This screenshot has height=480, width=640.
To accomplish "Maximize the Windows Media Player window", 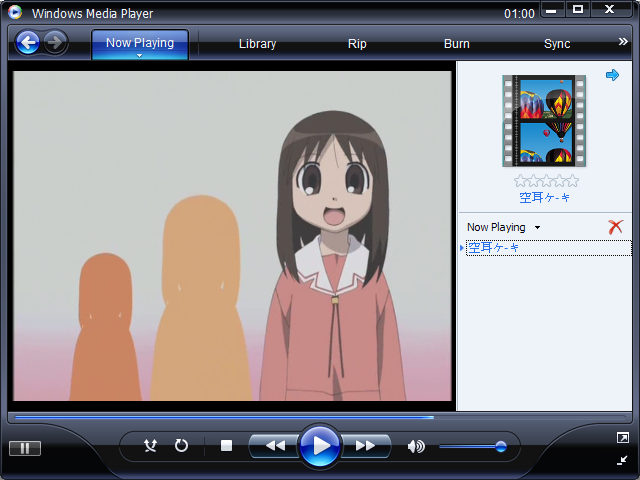I will point(578,10).
